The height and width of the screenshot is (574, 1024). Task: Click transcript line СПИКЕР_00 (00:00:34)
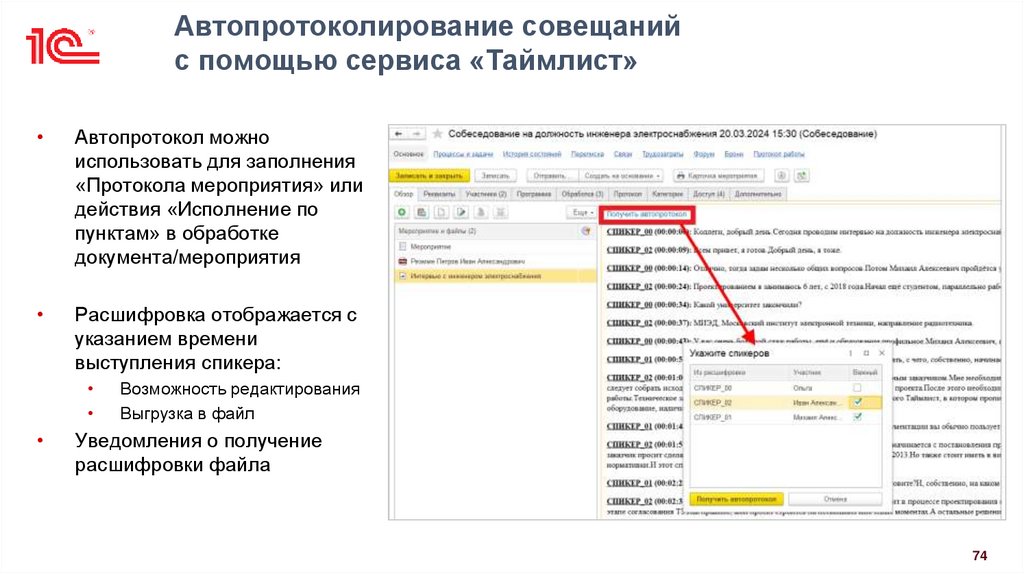[x=704, y=304]
